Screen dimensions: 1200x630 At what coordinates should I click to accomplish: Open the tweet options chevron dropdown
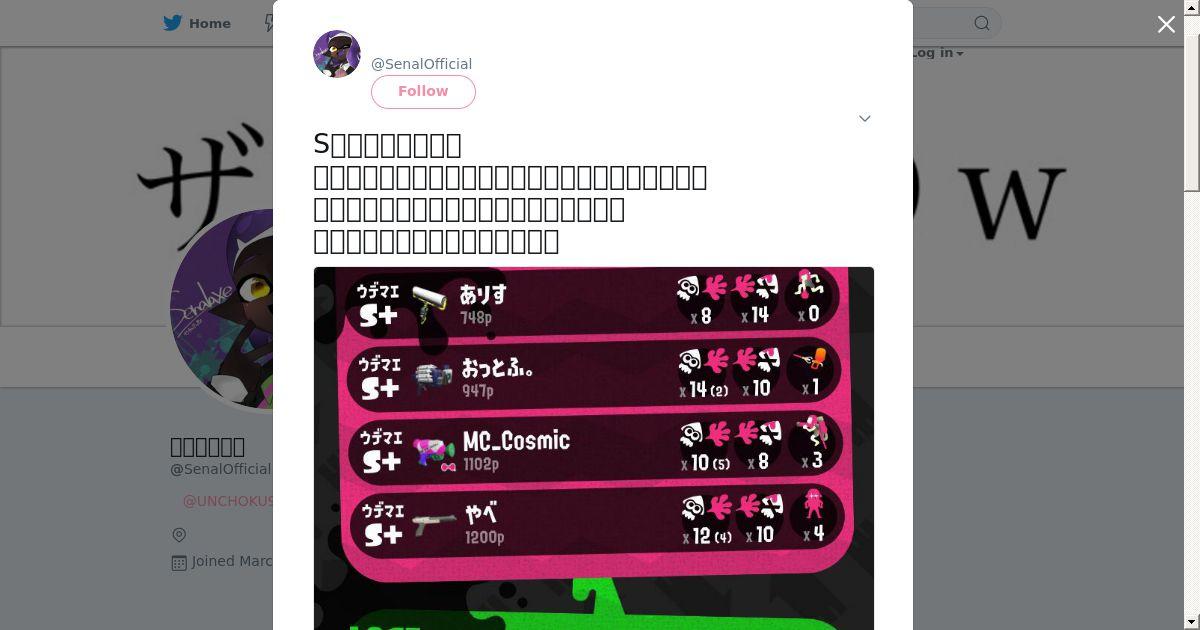point(865,118)
